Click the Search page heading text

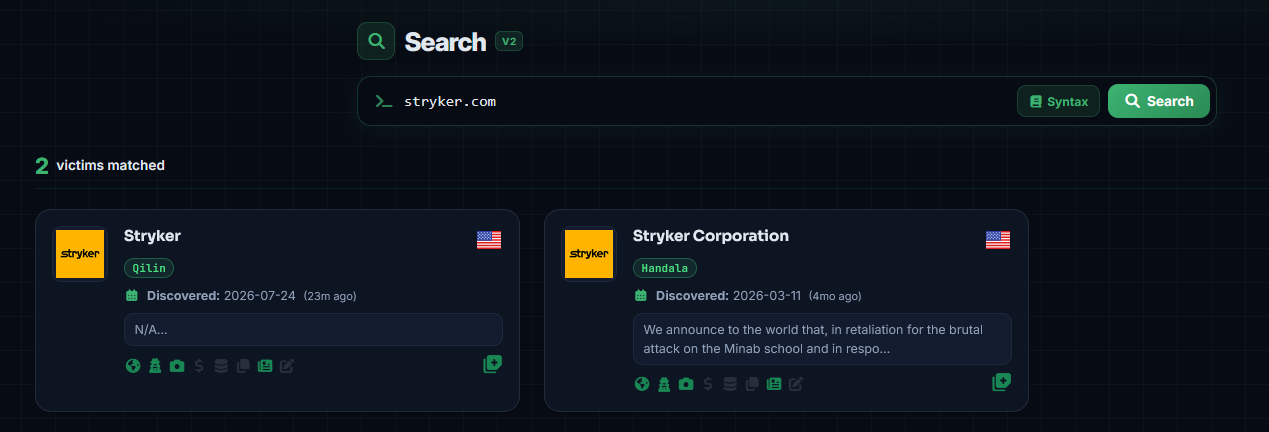click(x=445, y=42)
